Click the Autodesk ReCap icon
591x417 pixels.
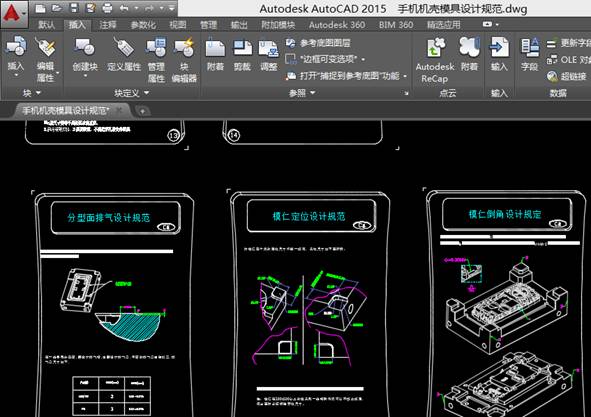pyautogui.click(x=435, y=48)
